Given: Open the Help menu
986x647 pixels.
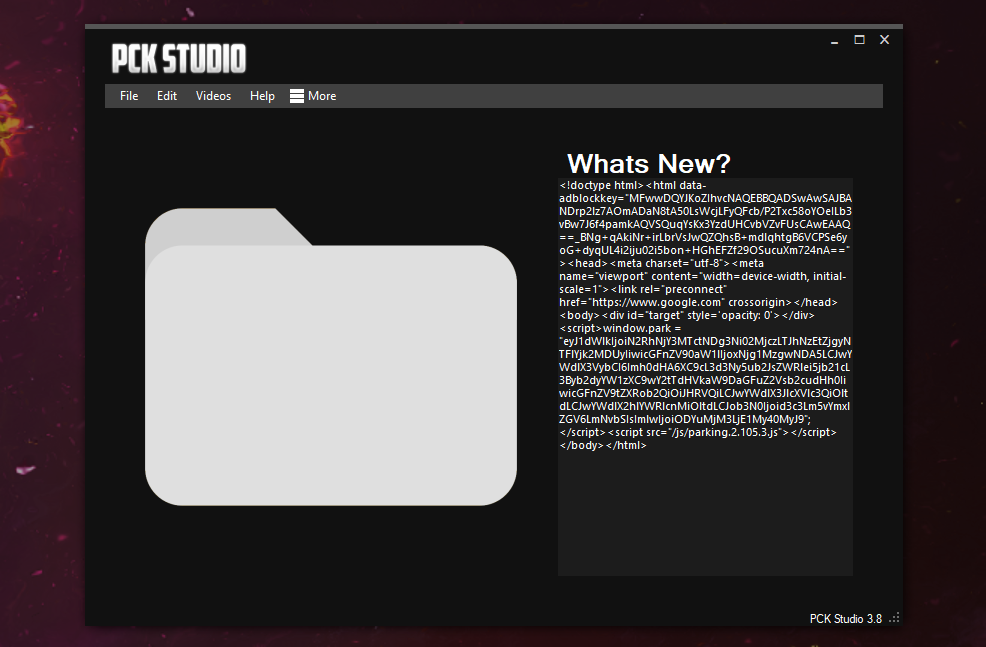Looking at the screenshot, I should point(262,96).
